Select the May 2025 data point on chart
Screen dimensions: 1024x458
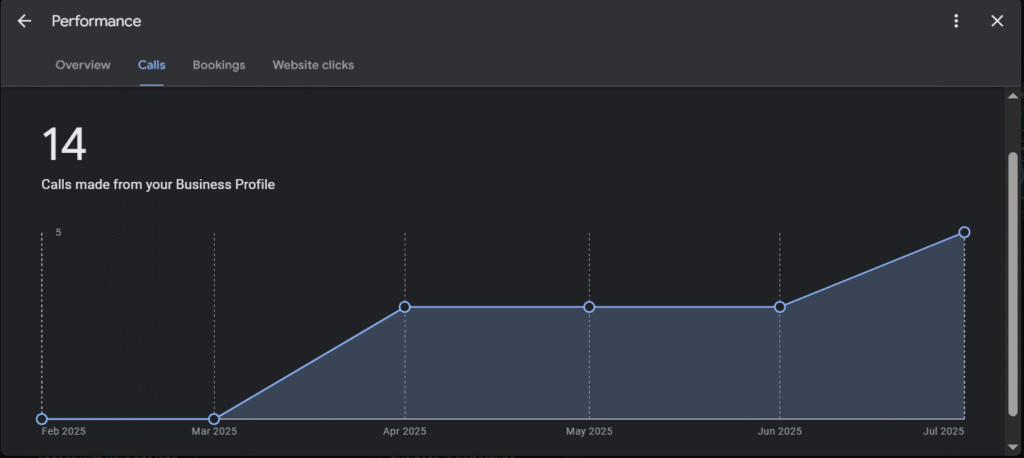pos(589,307)
